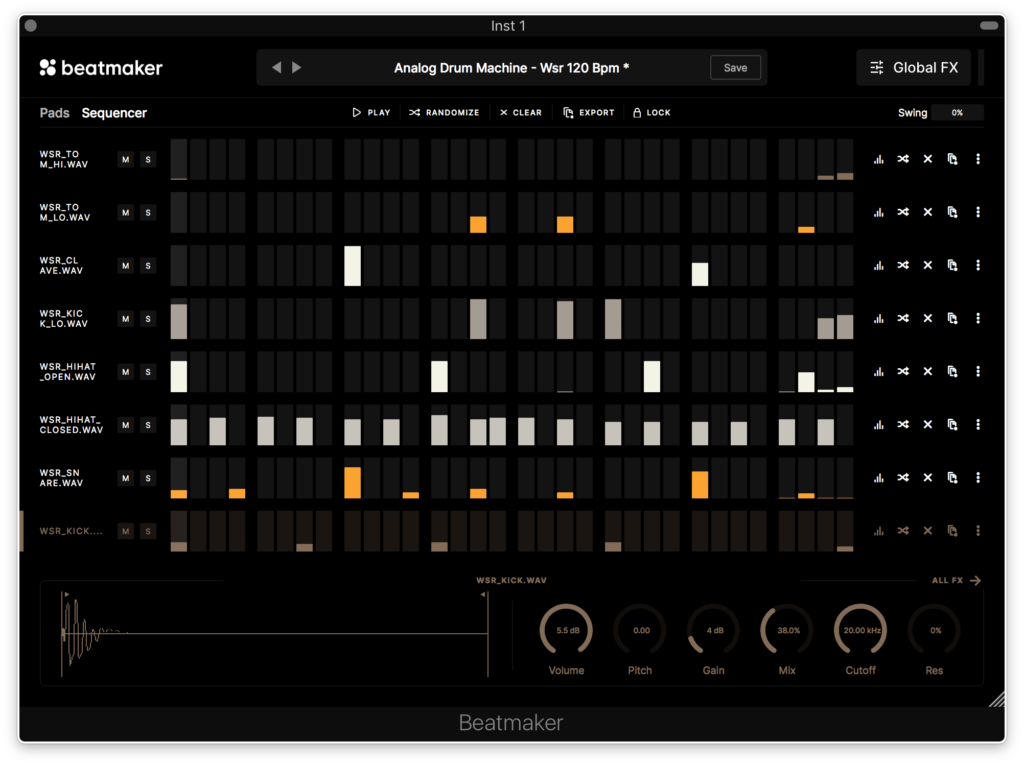Mute the WSR_TOM_LO.WAV track
This screenshot has height=765, width=1024.
click(125, 212)
